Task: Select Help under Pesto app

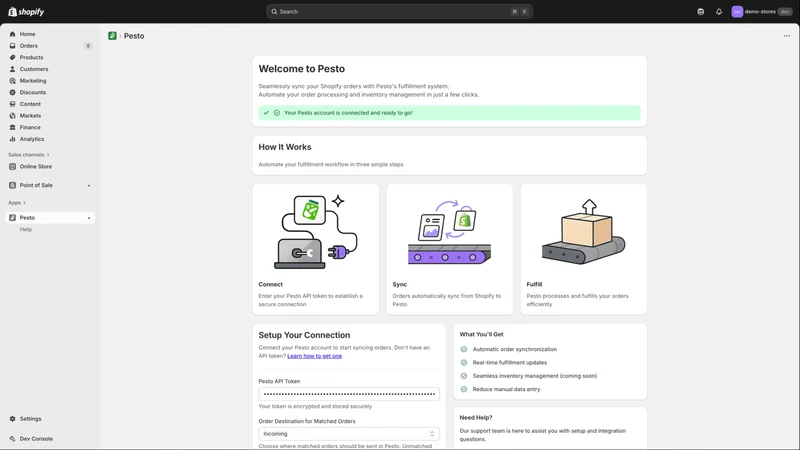Action: pyautogui.click(x=26, y=230)
